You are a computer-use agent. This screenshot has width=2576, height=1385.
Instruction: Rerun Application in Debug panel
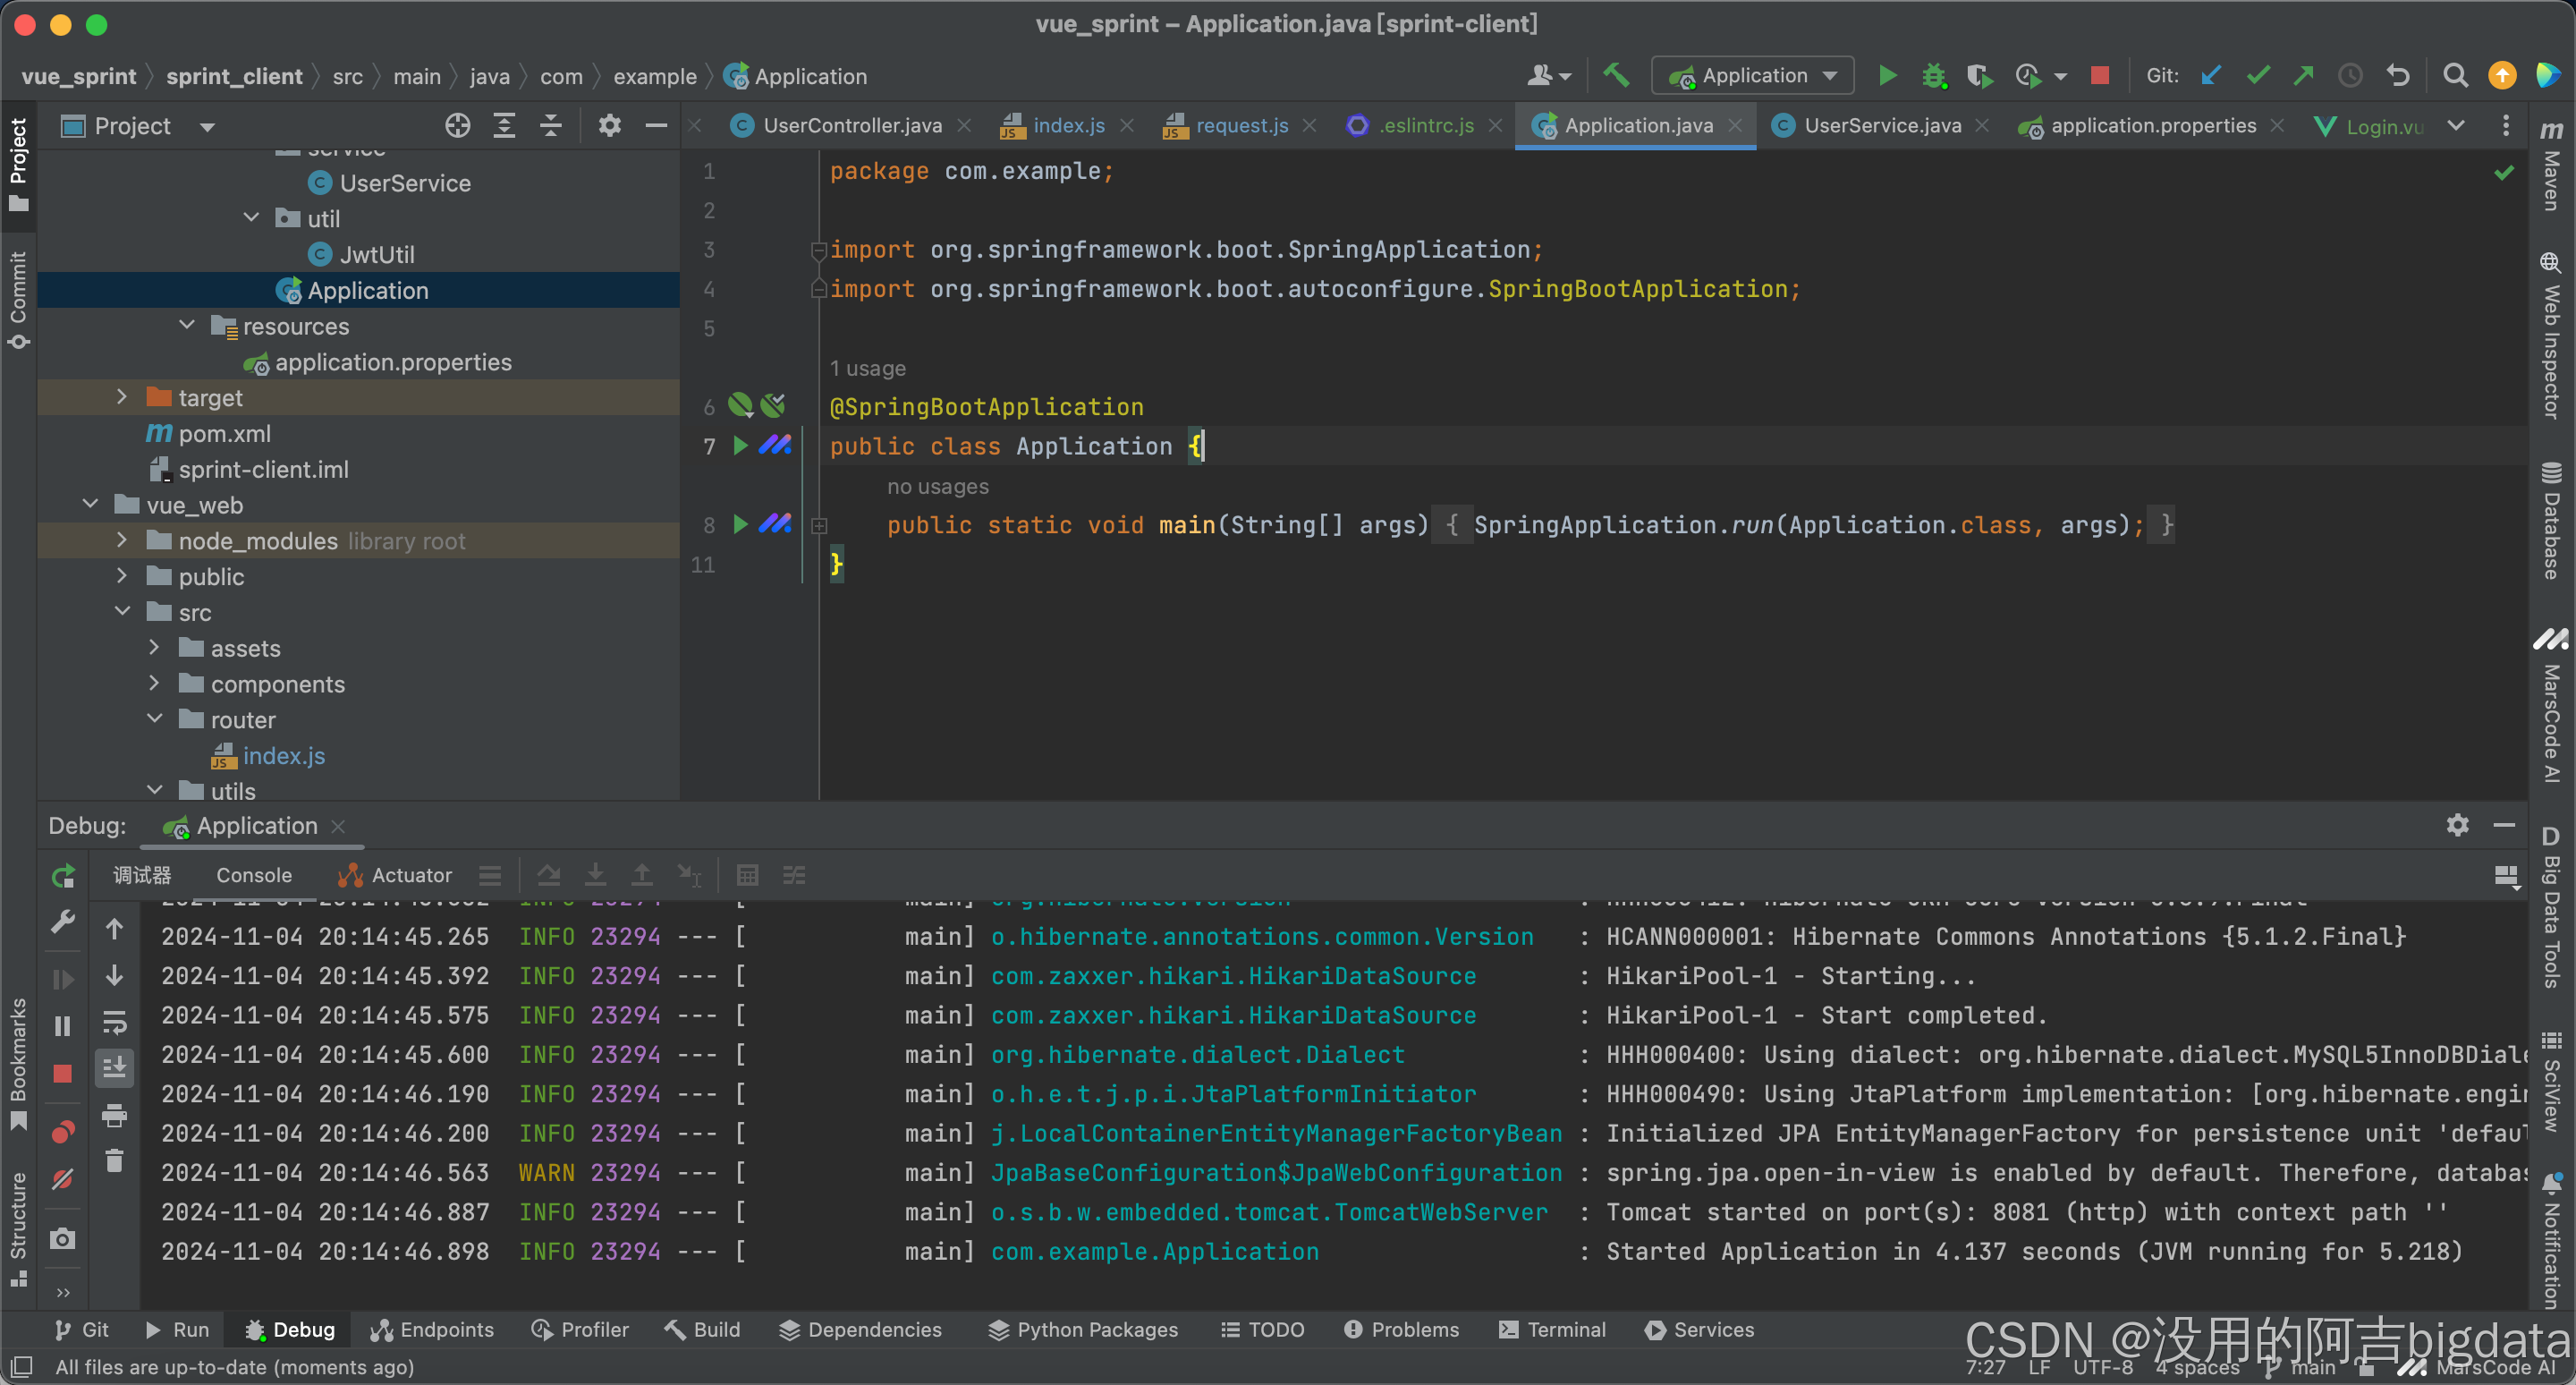click(63, 876)
